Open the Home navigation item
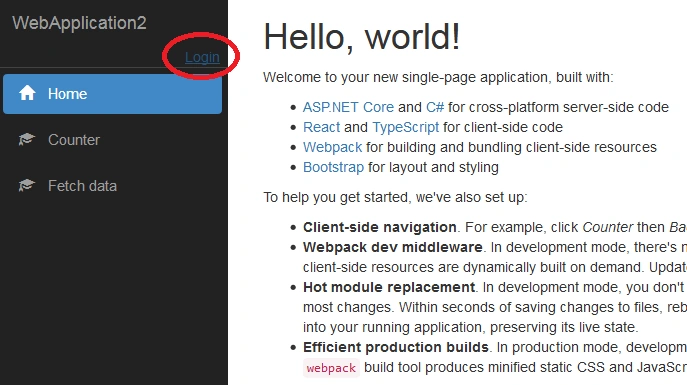This screenshot has height=385, width=687. point(113,94)
